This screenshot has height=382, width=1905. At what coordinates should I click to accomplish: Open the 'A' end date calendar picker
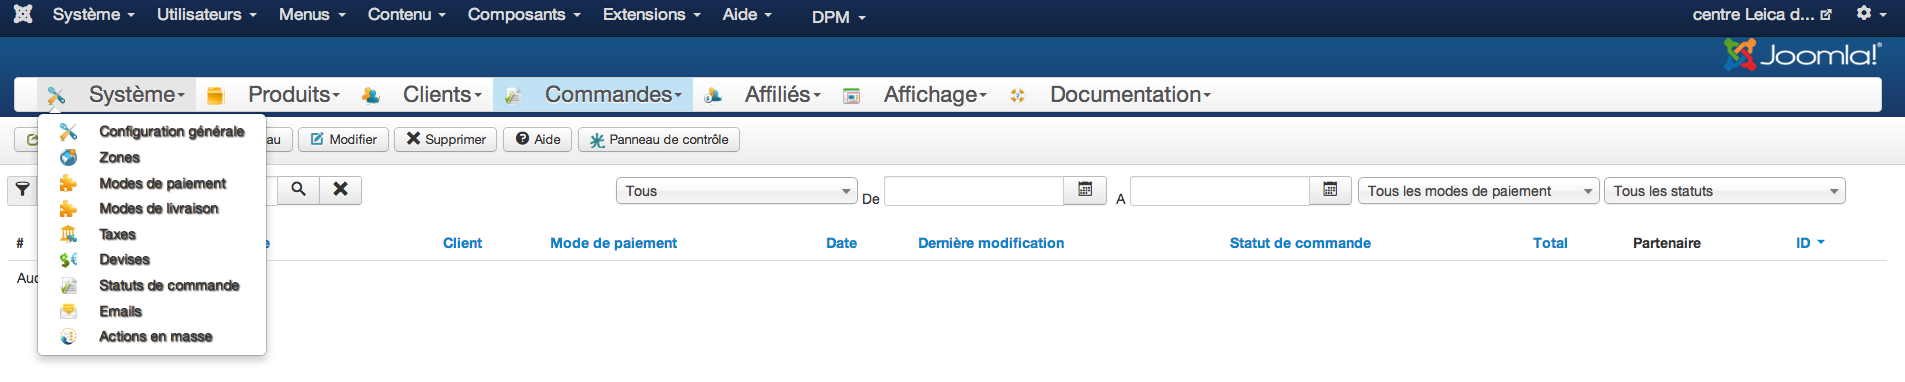[1330, 190]
